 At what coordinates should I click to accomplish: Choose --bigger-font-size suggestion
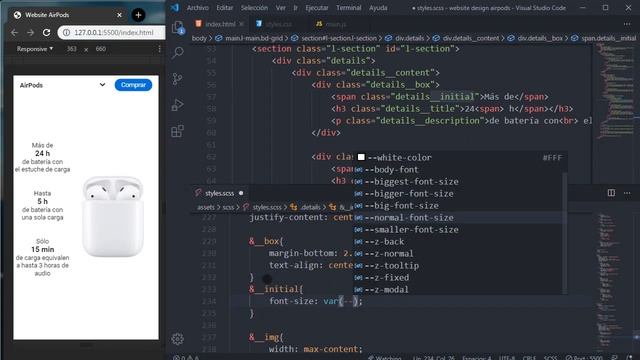point(460,193)
